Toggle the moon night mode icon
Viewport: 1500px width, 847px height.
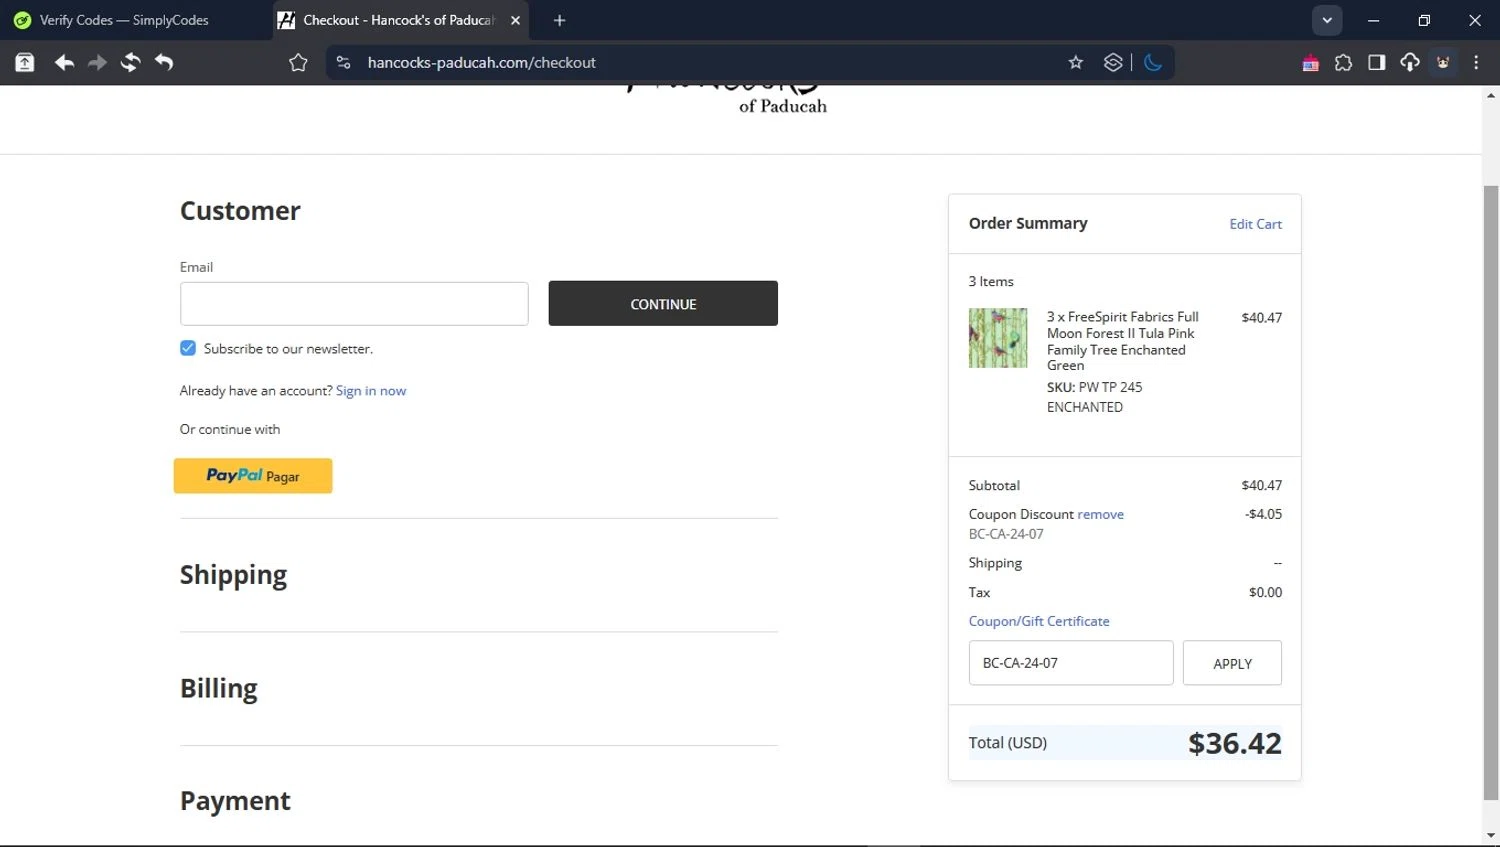(1153, 63)
